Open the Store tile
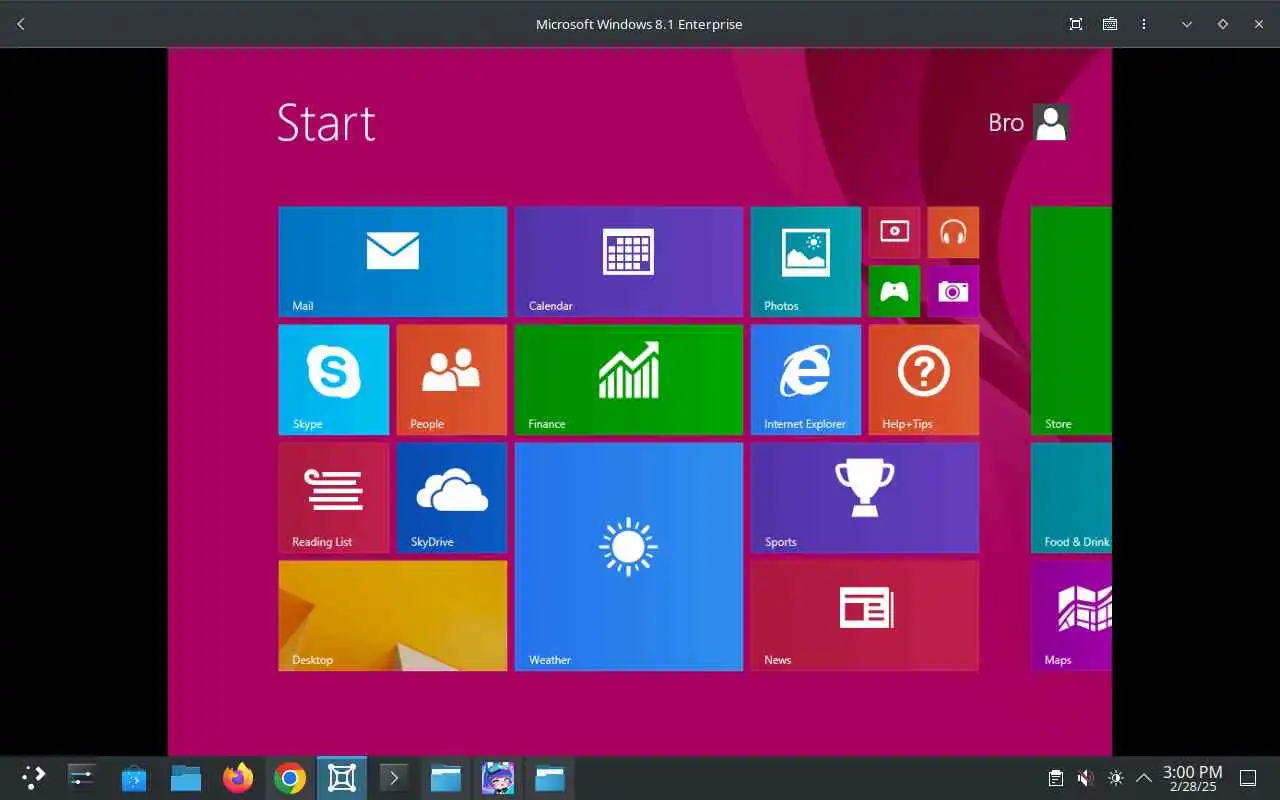Image resolution: width=1280 pixels, height=800 pixels. (1071, 321)
